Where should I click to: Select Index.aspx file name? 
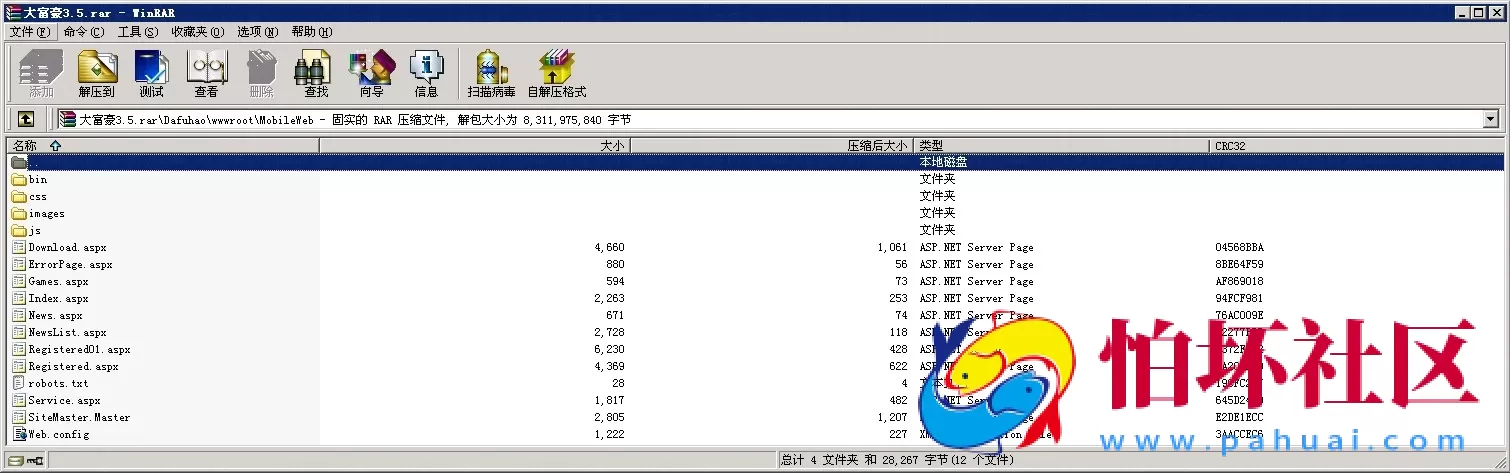click(58, 299)
